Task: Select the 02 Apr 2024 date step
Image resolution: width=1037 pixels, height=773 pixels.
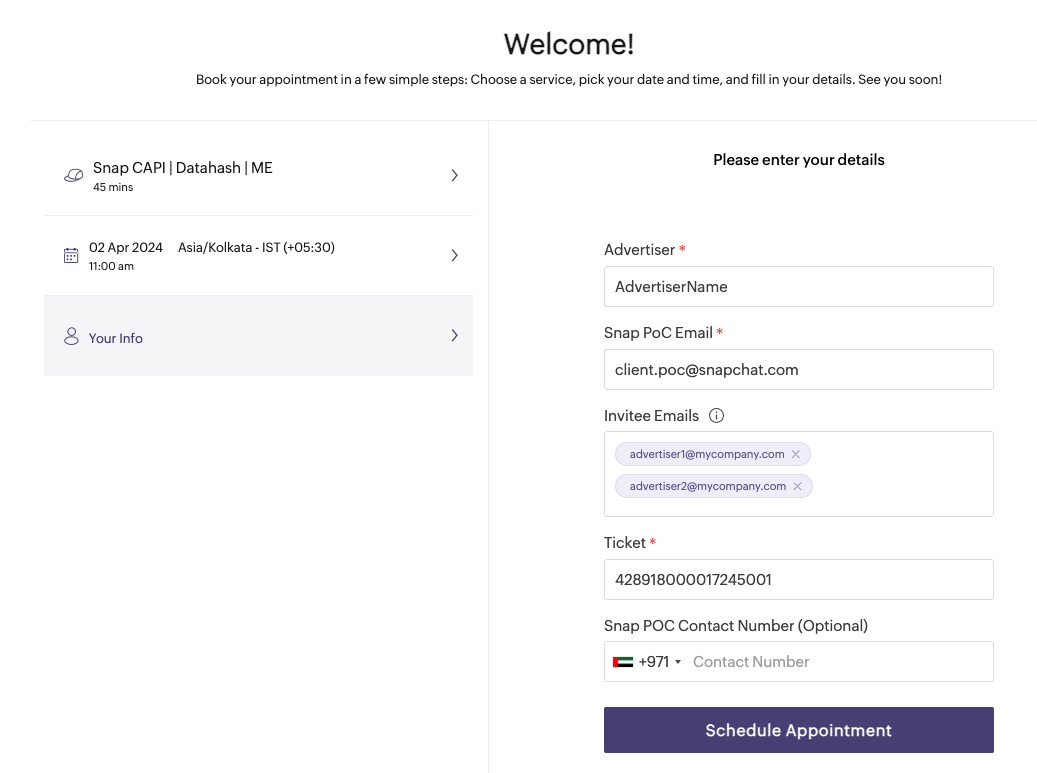Action: (259, 255)
